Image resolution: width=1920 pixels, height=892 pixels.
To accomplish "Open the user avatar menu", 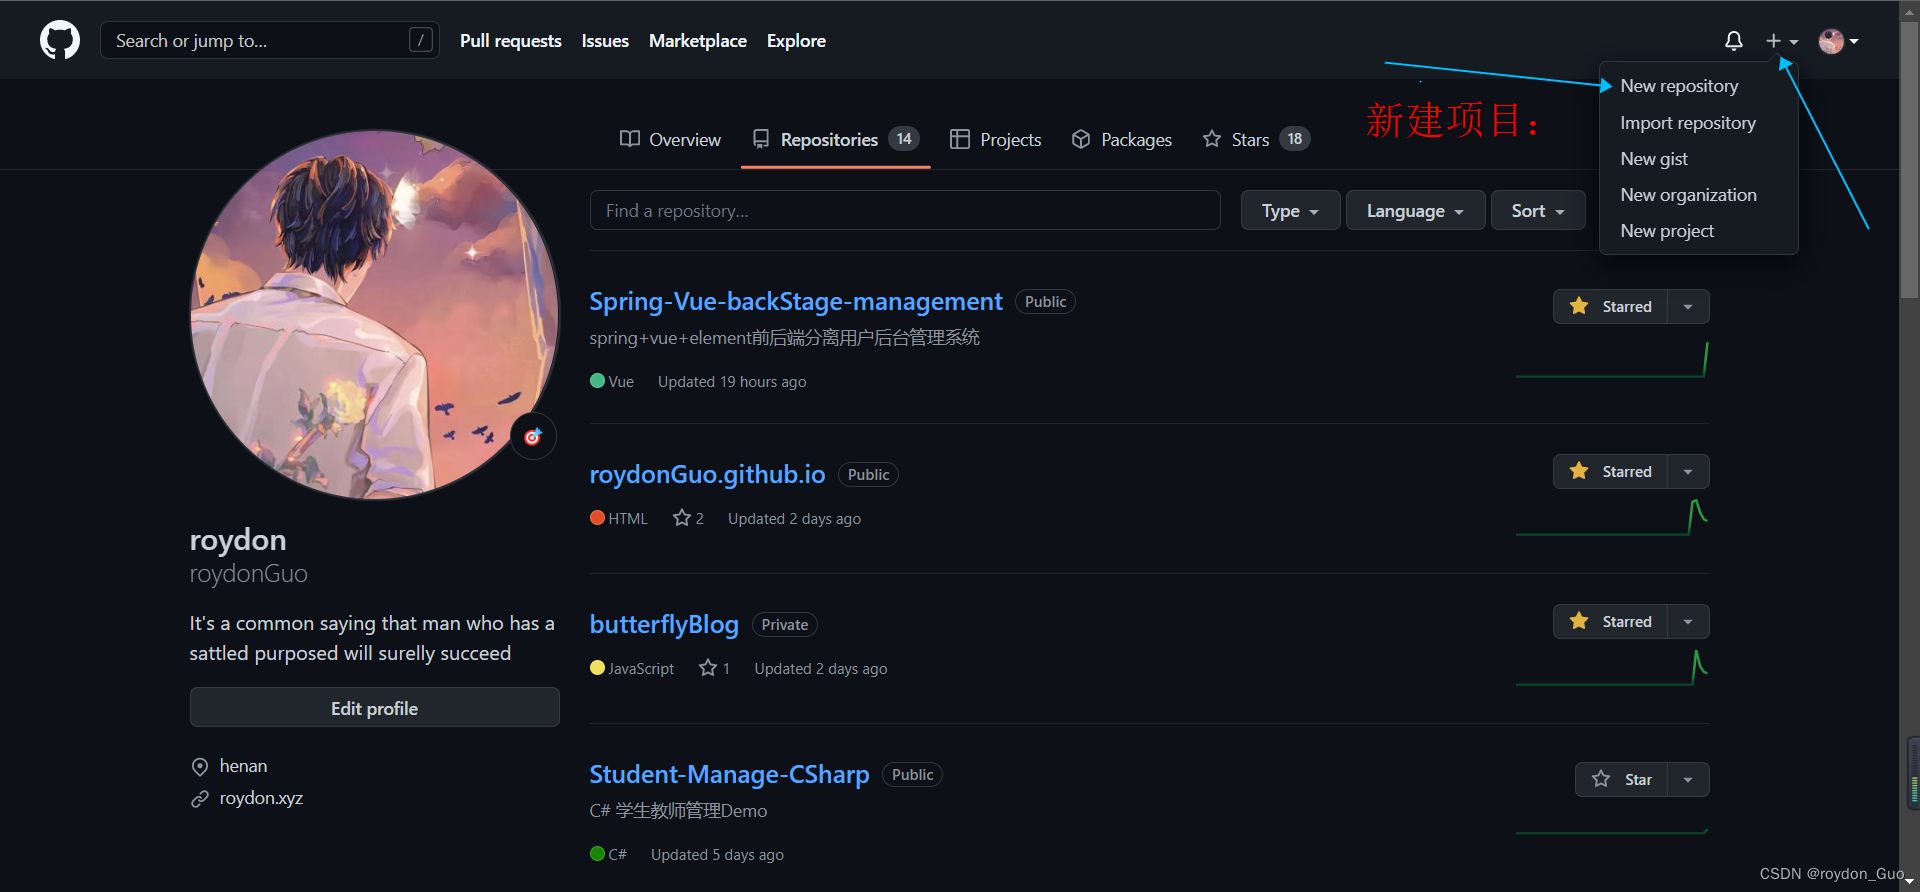I will point(1839,41).
